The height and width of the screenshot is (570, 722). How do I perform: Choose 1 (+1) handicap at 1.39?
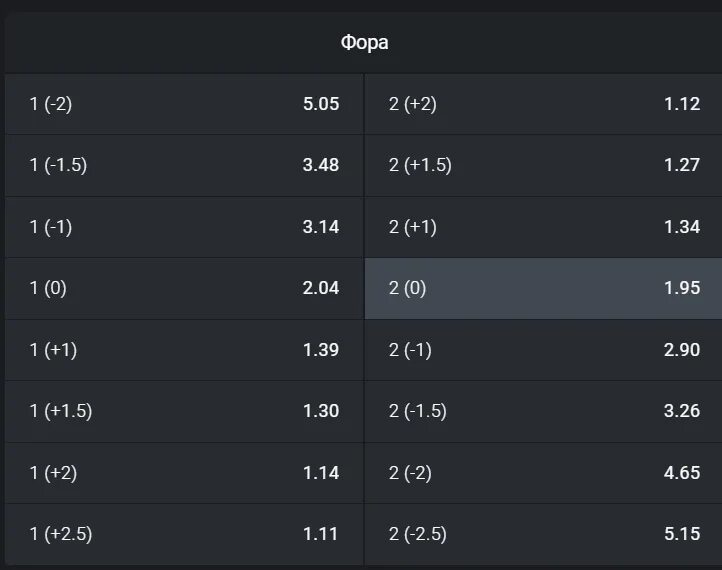(x=184, y=350)
